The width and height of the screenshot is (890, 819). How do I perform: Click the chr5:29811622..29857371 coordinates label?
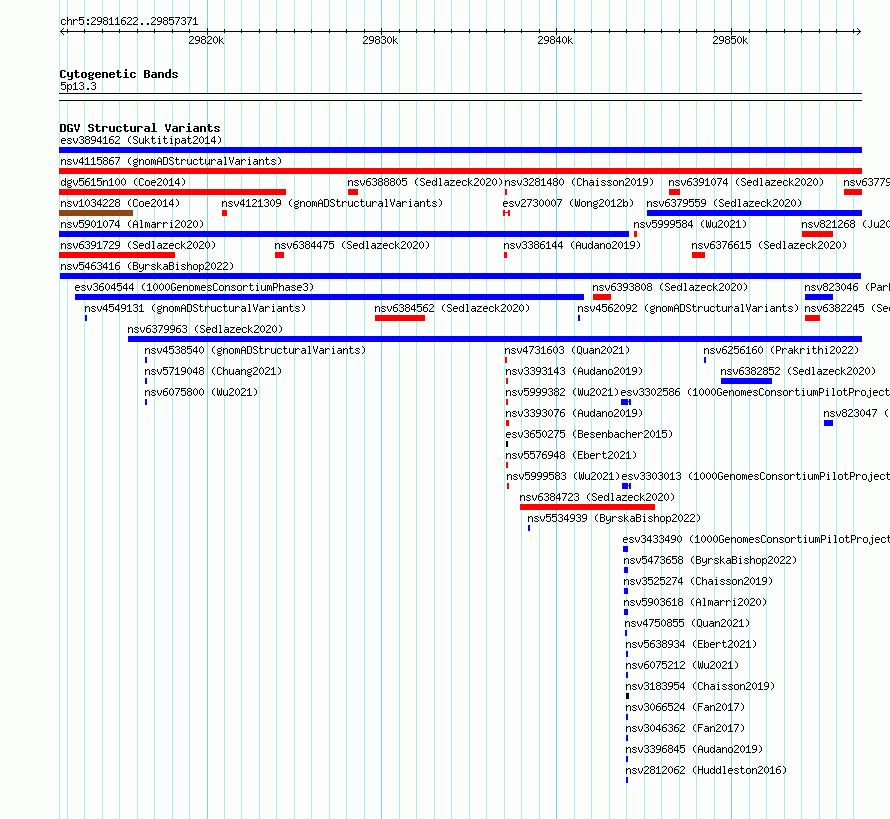point(129,21)
